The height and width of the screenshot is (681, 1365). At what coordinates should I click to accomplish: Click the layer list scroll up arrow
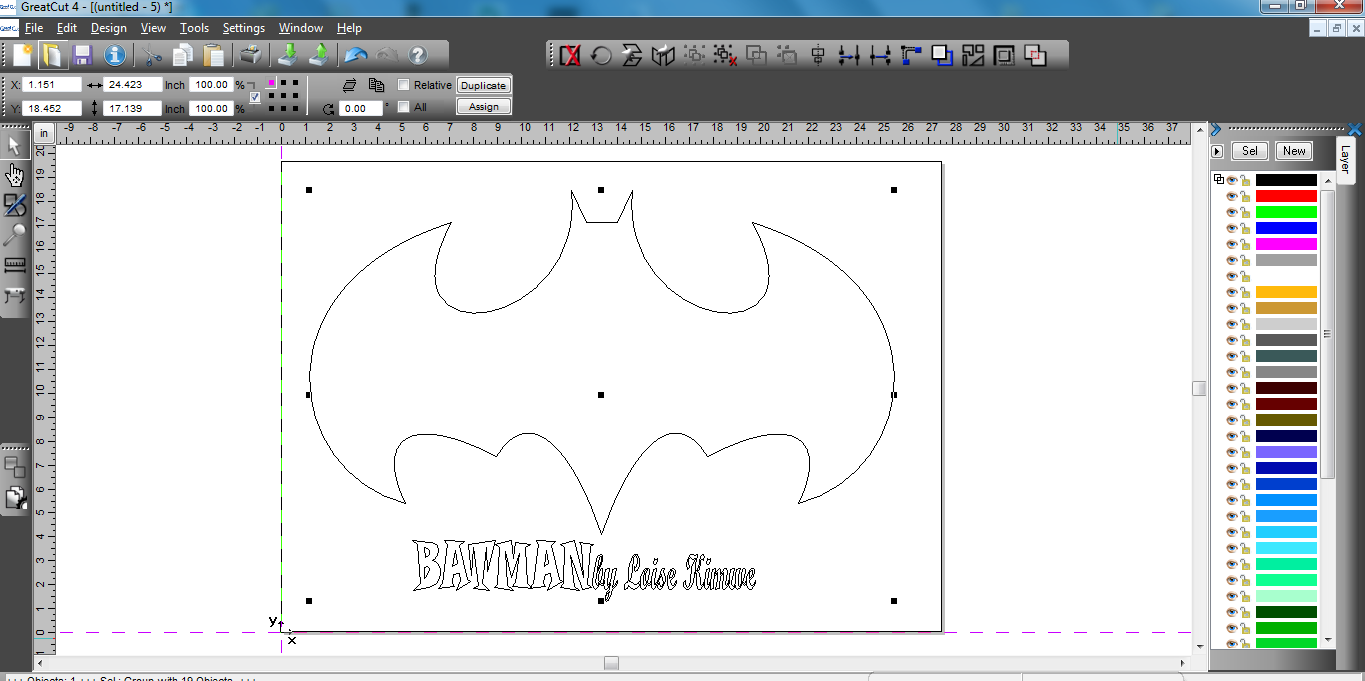tap(1328, 180)
